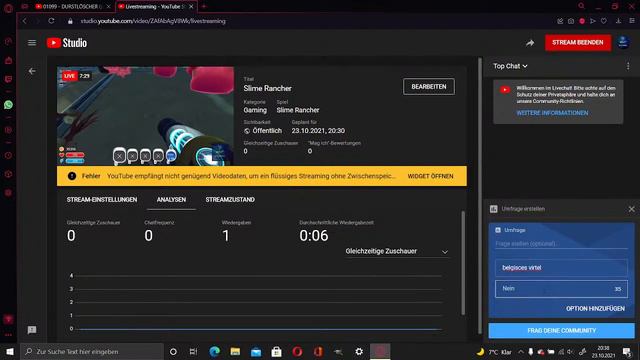
Task: Select the Analysen tab
Action: [171, 200]
